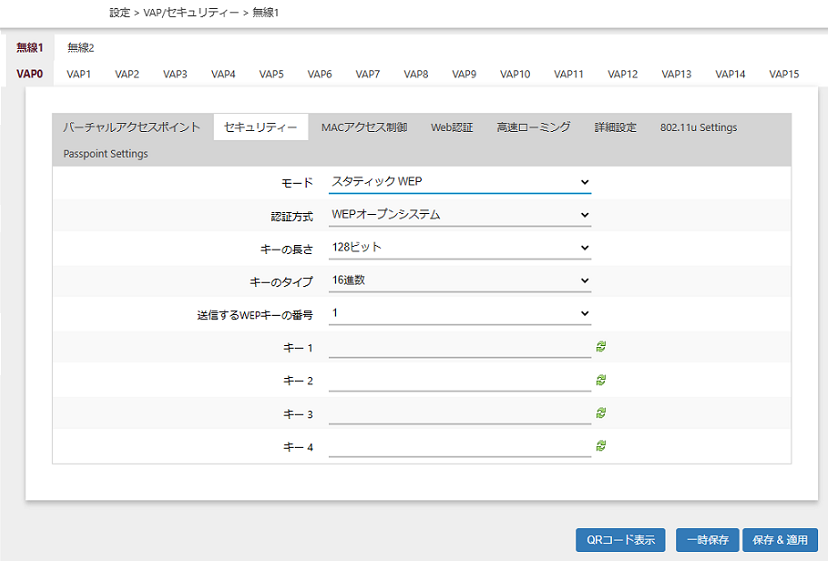This screenshot has width=828, height=561.
Task: Click the 保存 & 適用 button
Action: tap(782, 540)
